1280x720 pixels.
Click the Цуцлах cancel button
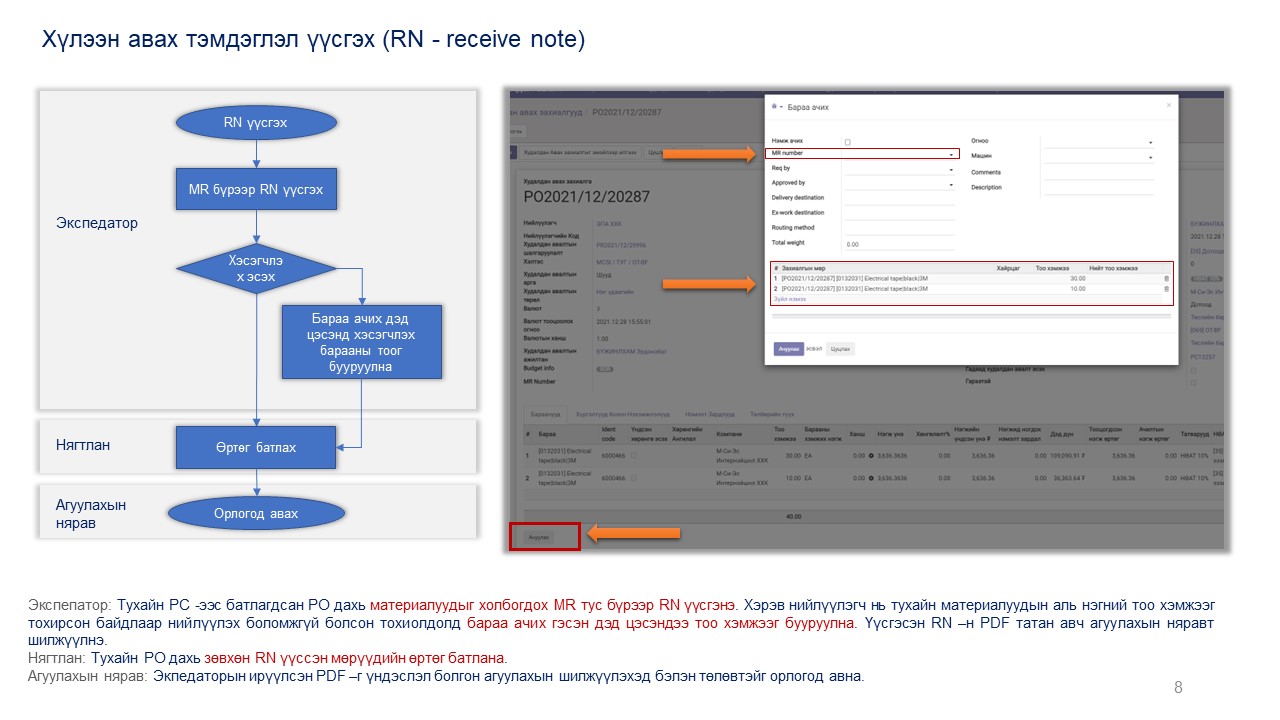coord(841,349)
